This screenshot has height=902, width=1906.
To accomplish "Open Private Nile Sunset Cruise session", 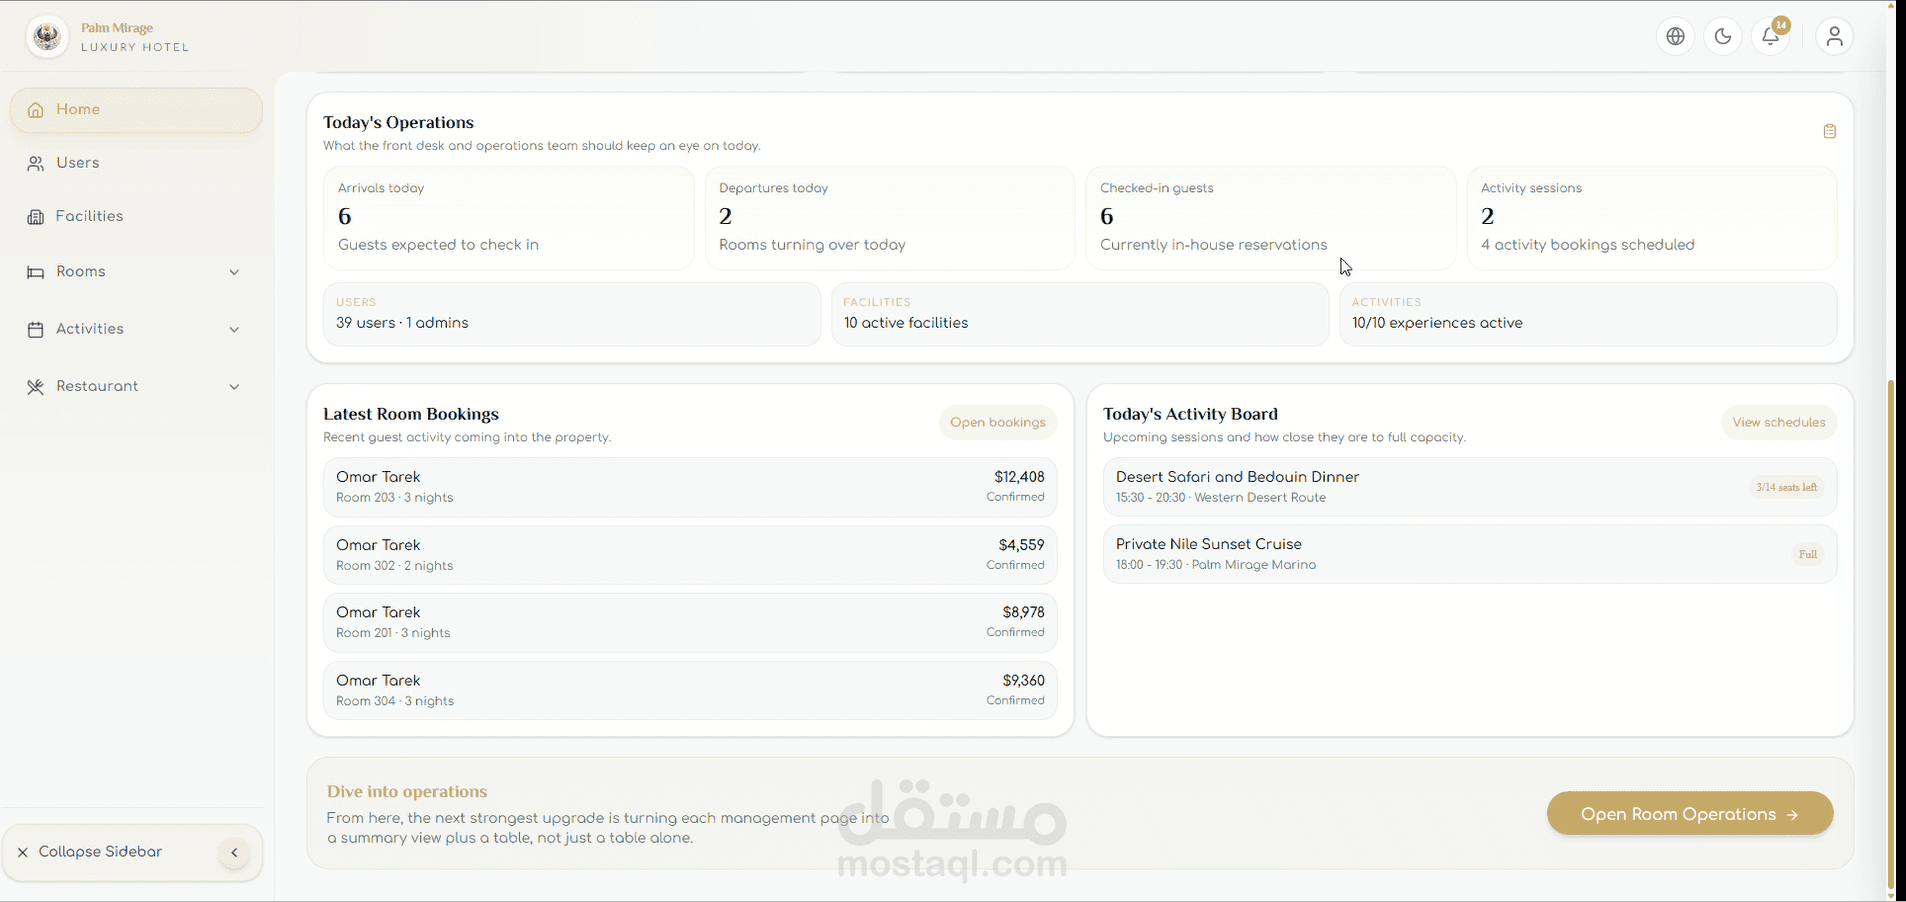I will click(1470, 554).
